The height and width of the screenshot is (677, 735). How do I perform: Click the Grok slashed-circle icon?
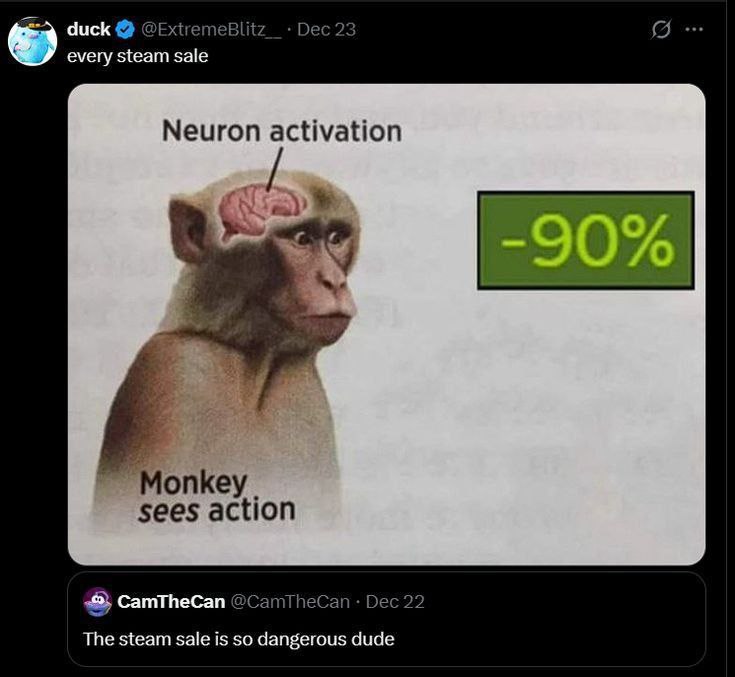(x=661, y=30)
